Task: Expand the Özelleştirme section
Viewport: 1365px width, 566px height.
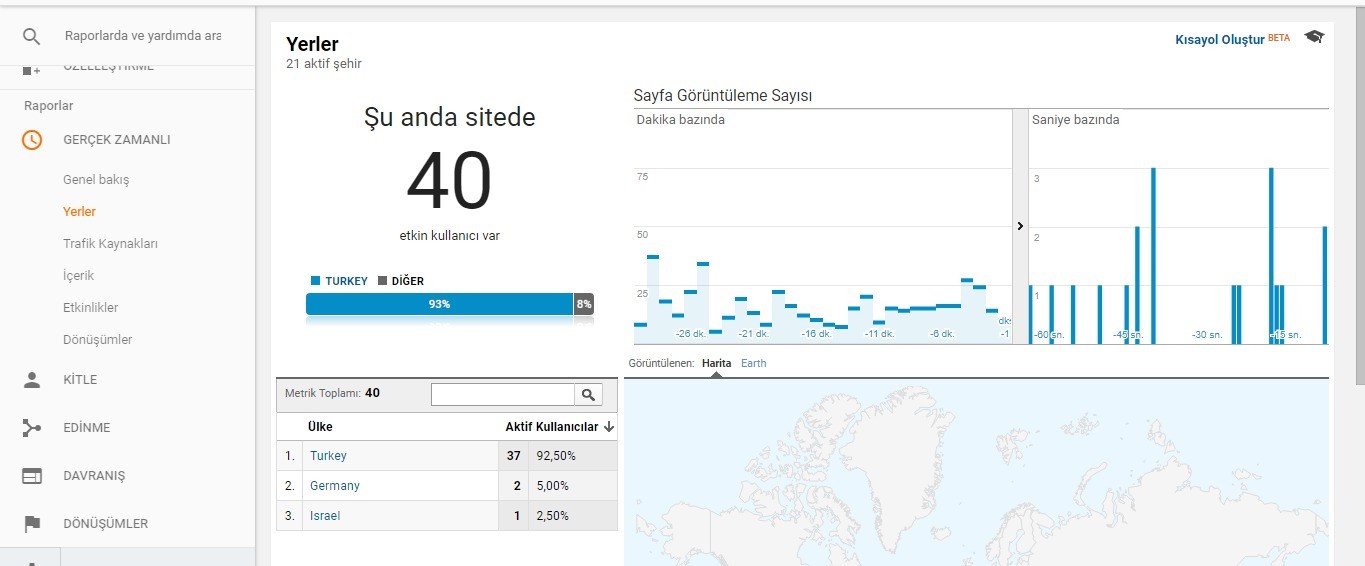Action: pos(108,67)
